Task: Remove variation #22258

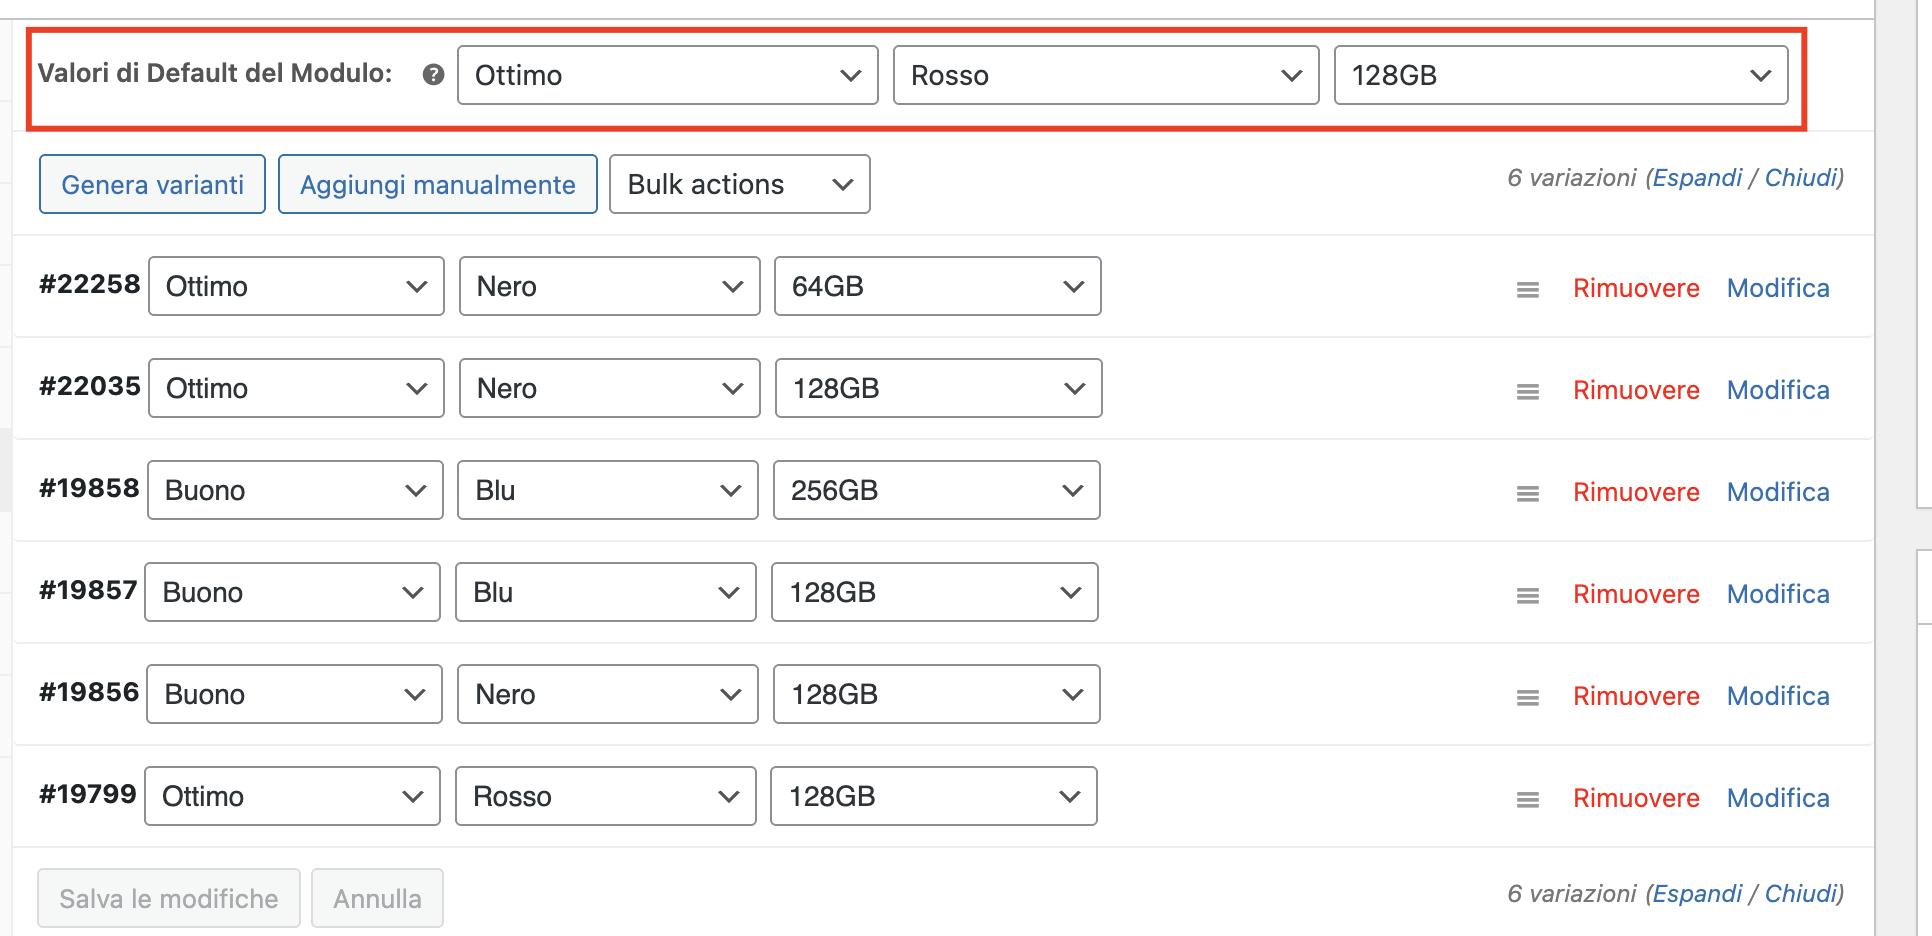Action: (x=1636, y=288)
